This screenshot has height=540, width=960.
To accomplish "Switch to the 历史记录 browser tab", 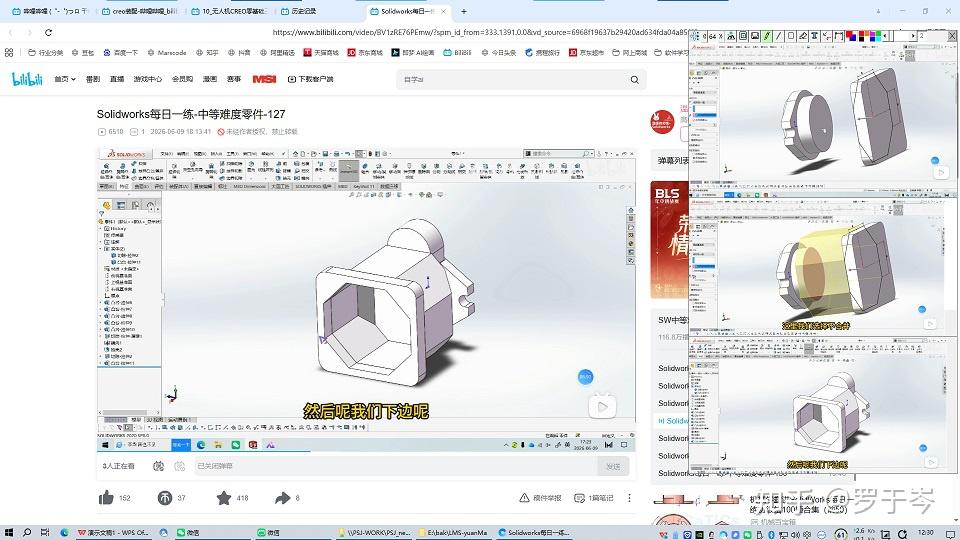I will (298, 11).
